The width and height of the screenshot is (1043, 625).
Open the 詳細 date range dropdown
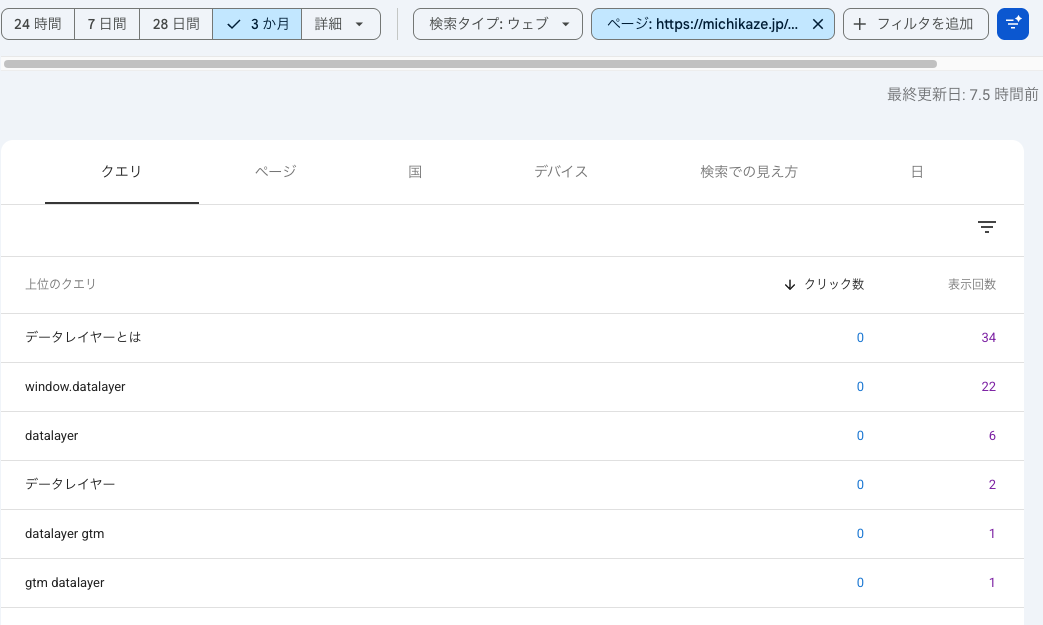[341, 24]
